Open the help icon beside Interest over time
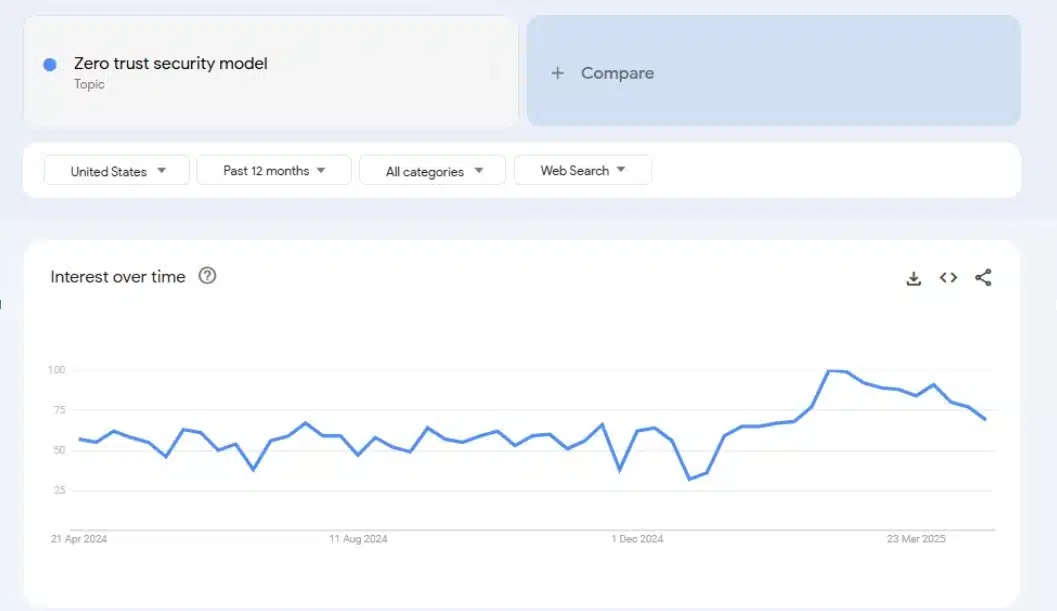Image resolution: width=1057 pixels, height=611 pixels. (x=207, y=276)
